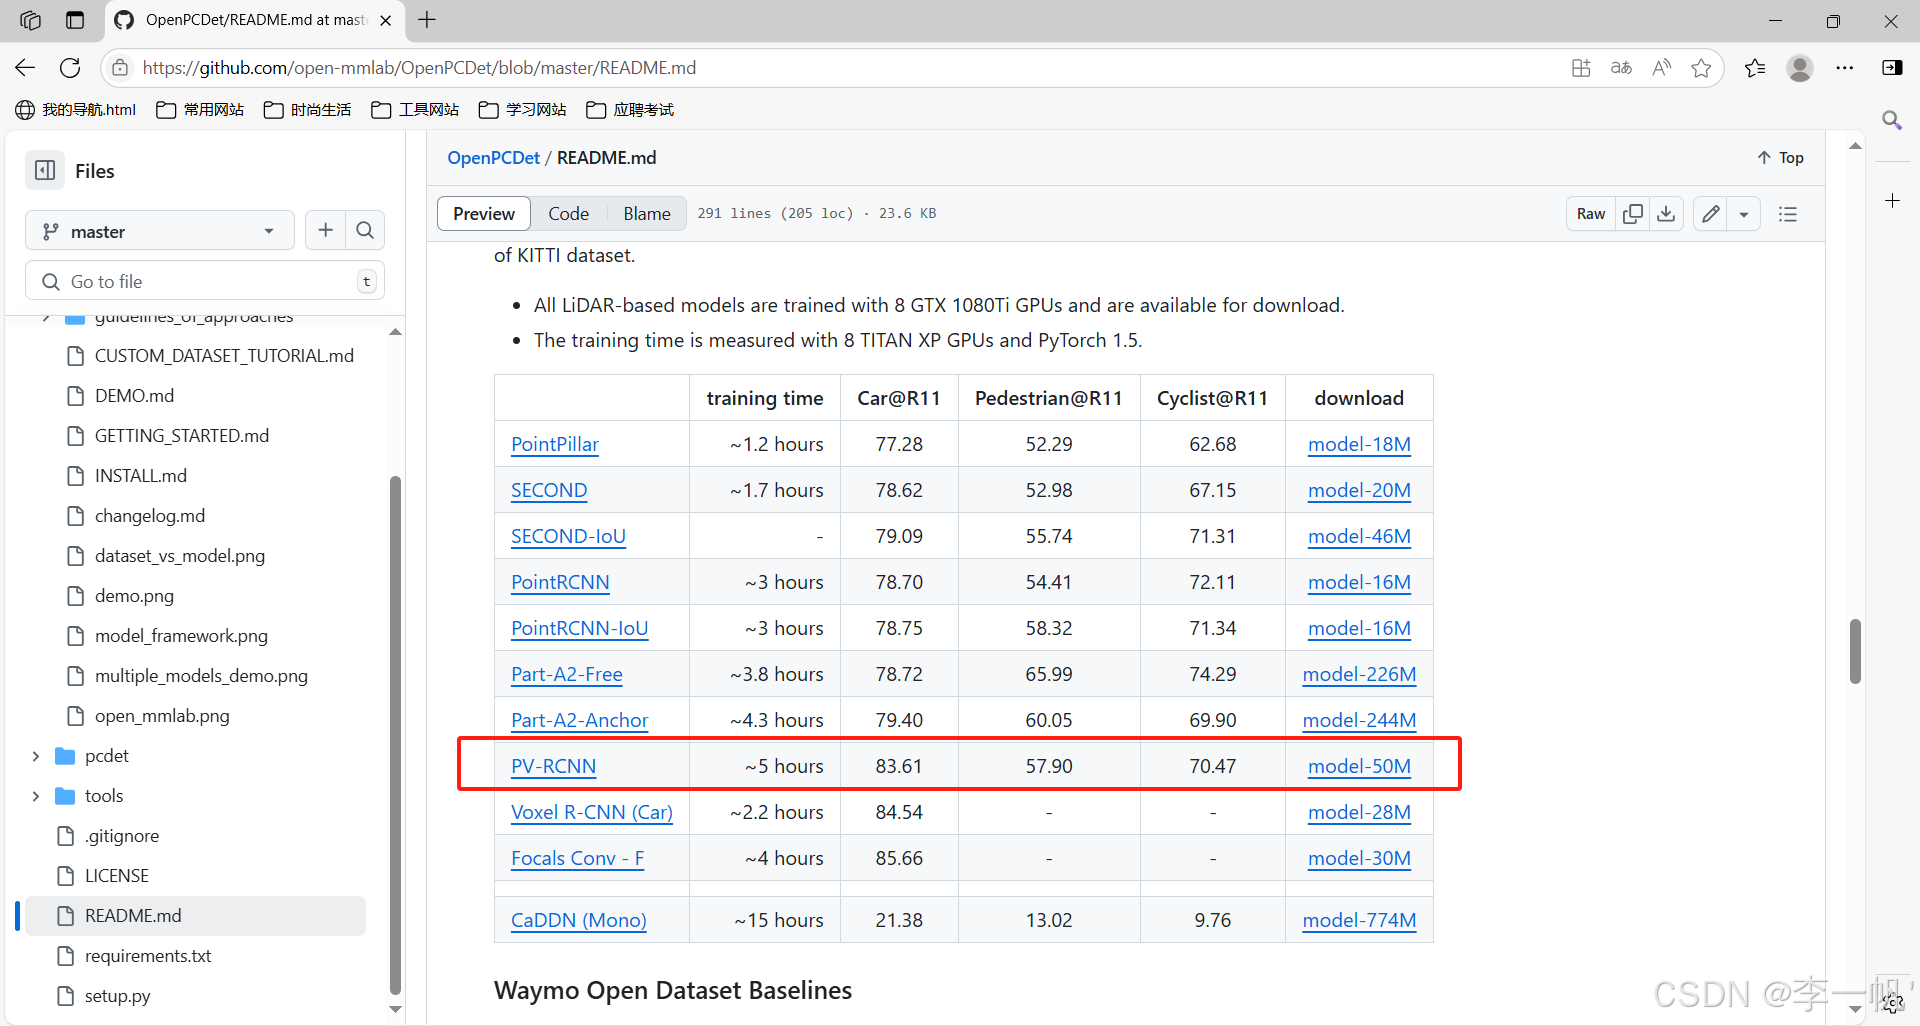Collapse the Files tree panel icon
This screenshot has height=1026, width=1920.
(x=45, y=171)
